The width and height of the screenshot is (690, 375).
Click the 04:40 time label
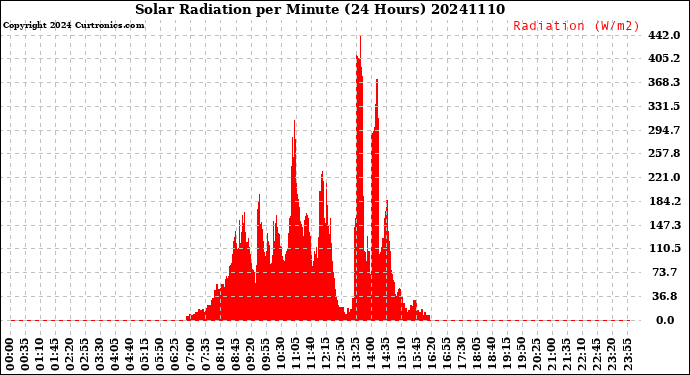(130, 355)
